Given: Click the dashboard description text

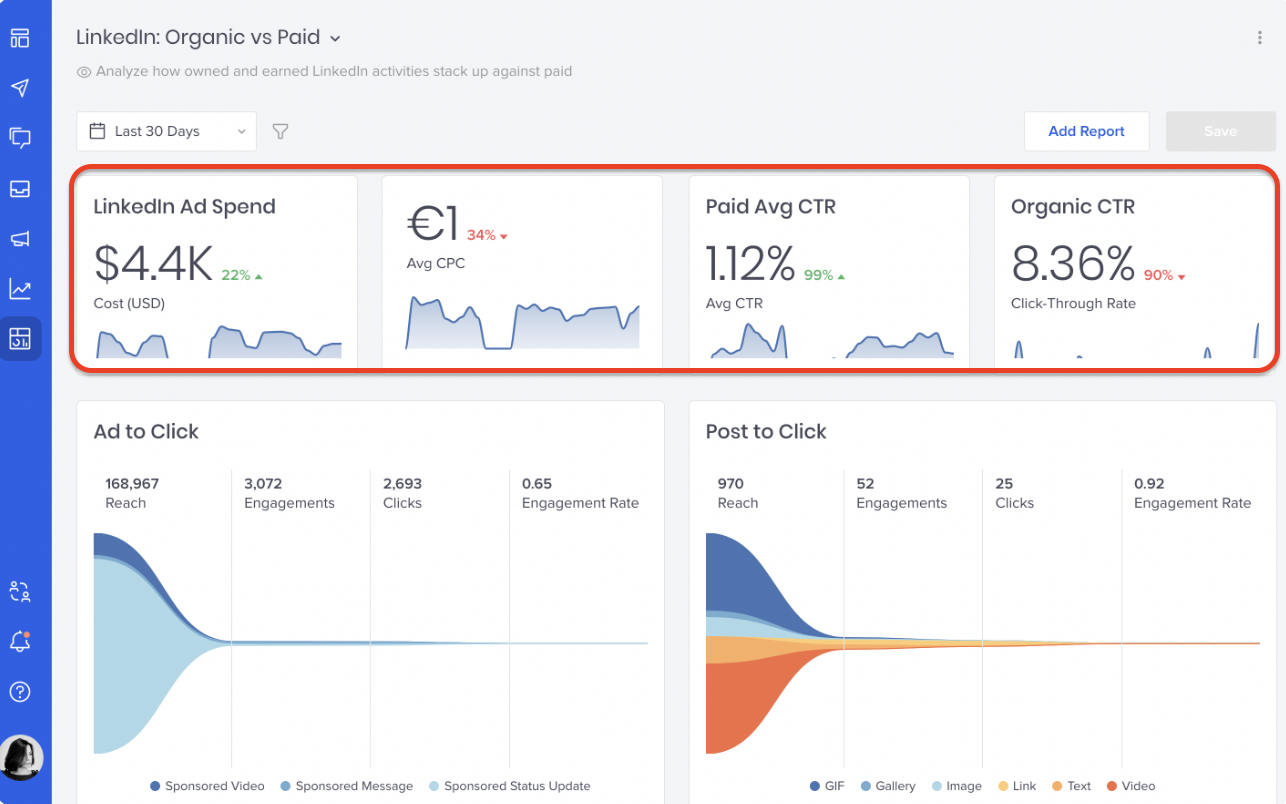Looking at the screenshot, I should [334, 72].
